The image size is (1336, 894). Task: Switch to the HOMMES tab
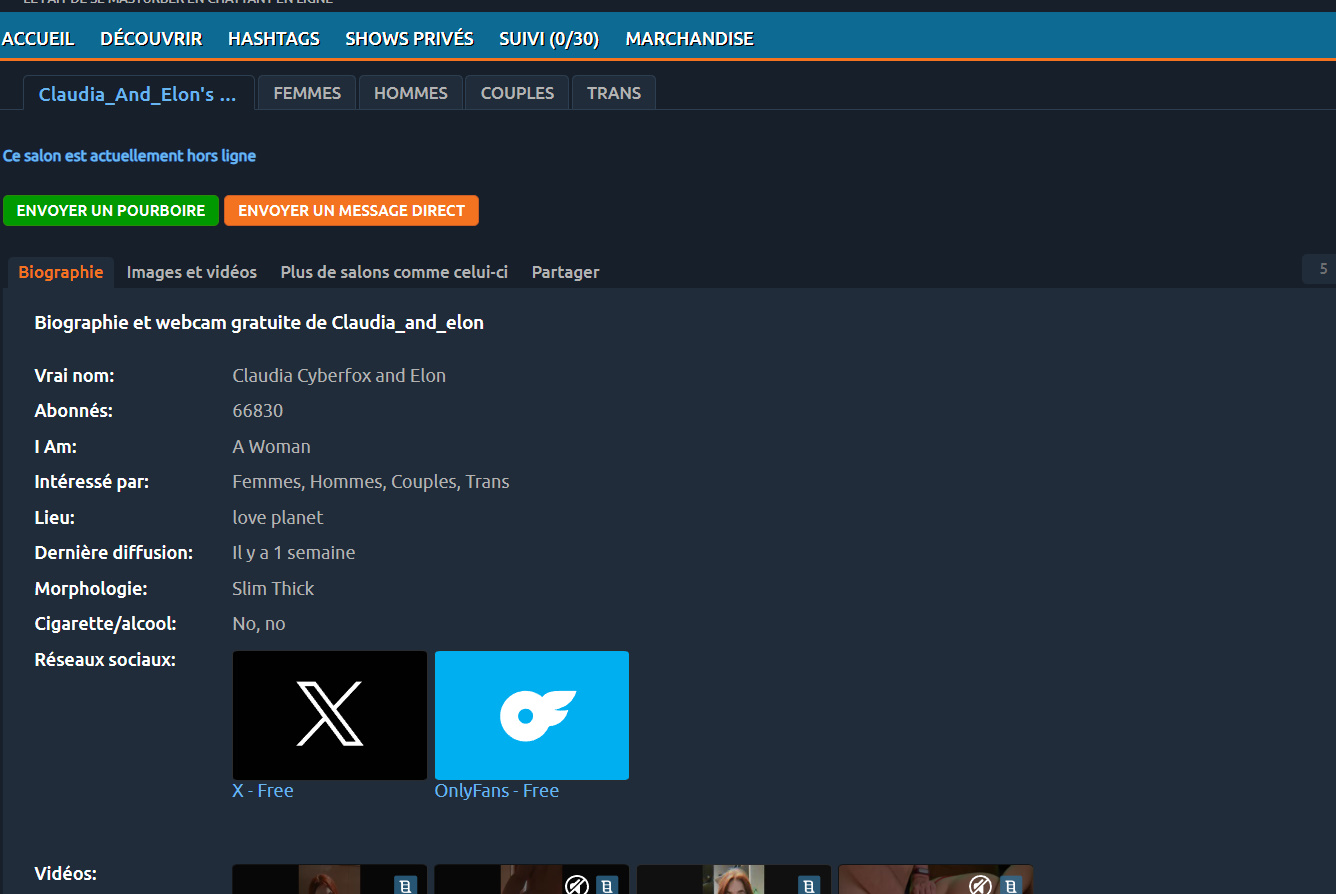click(x=411, y=93)
